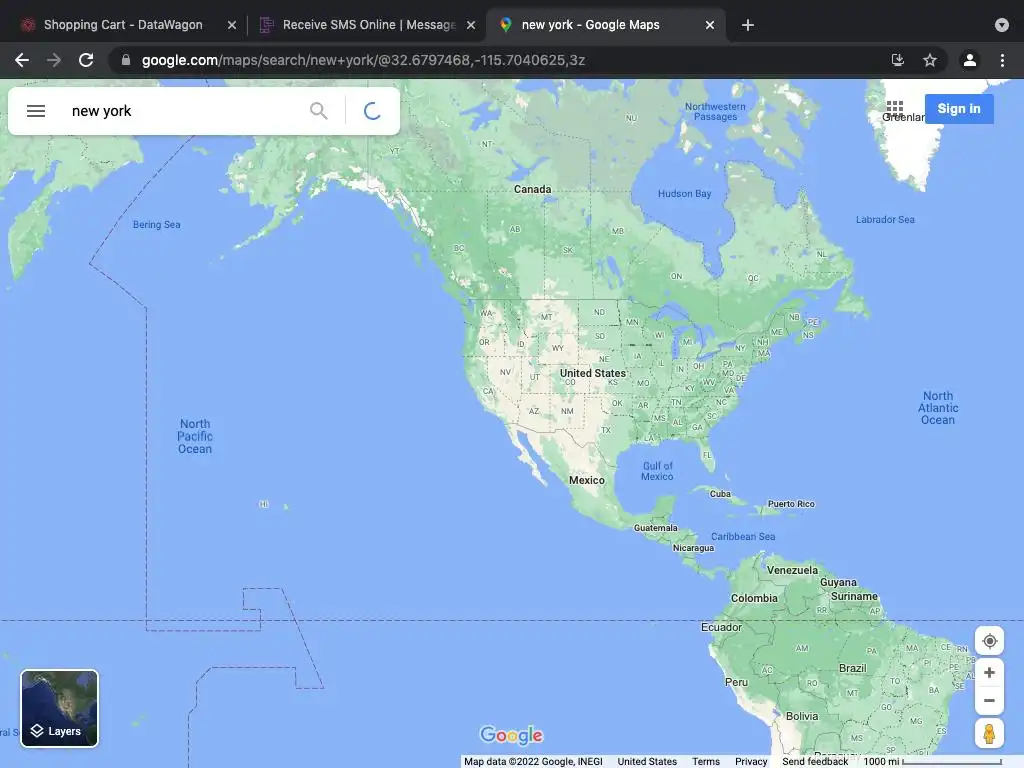
Task: Click the search magnifier icon
Action: [319, 111]
